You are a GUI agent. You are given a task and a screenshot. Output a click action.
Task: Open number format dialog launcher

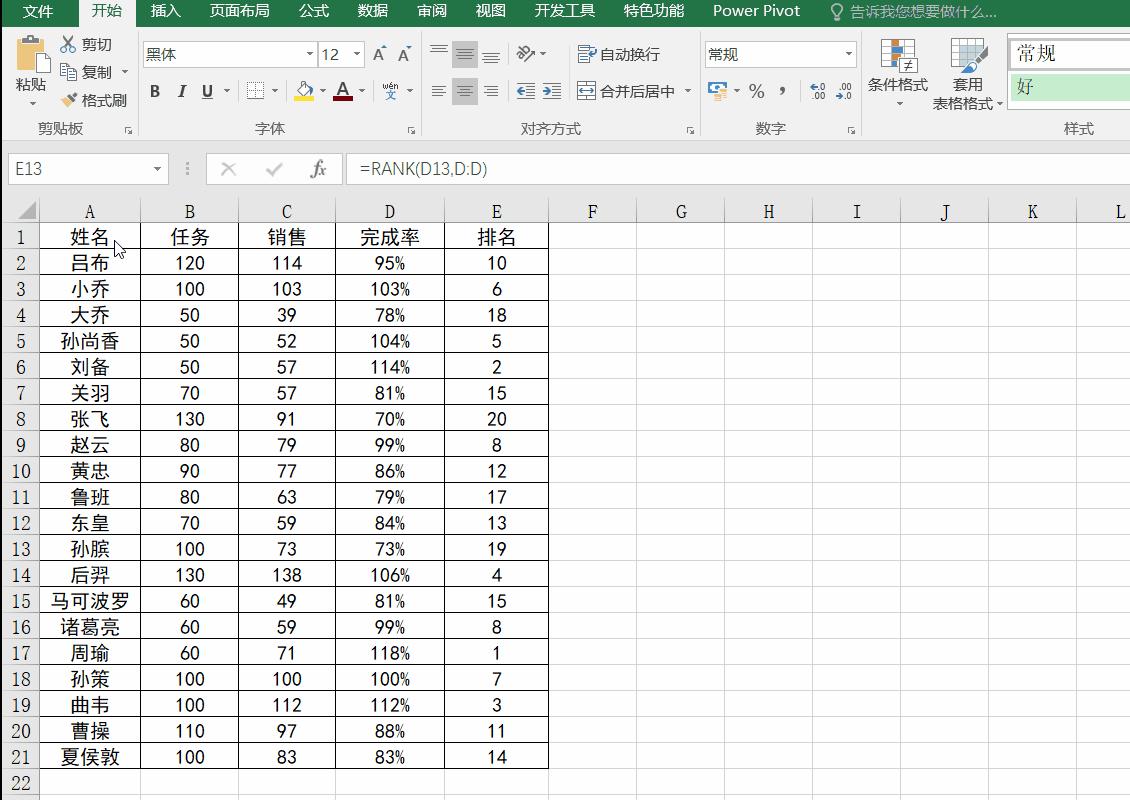click(x=851, y=130)
